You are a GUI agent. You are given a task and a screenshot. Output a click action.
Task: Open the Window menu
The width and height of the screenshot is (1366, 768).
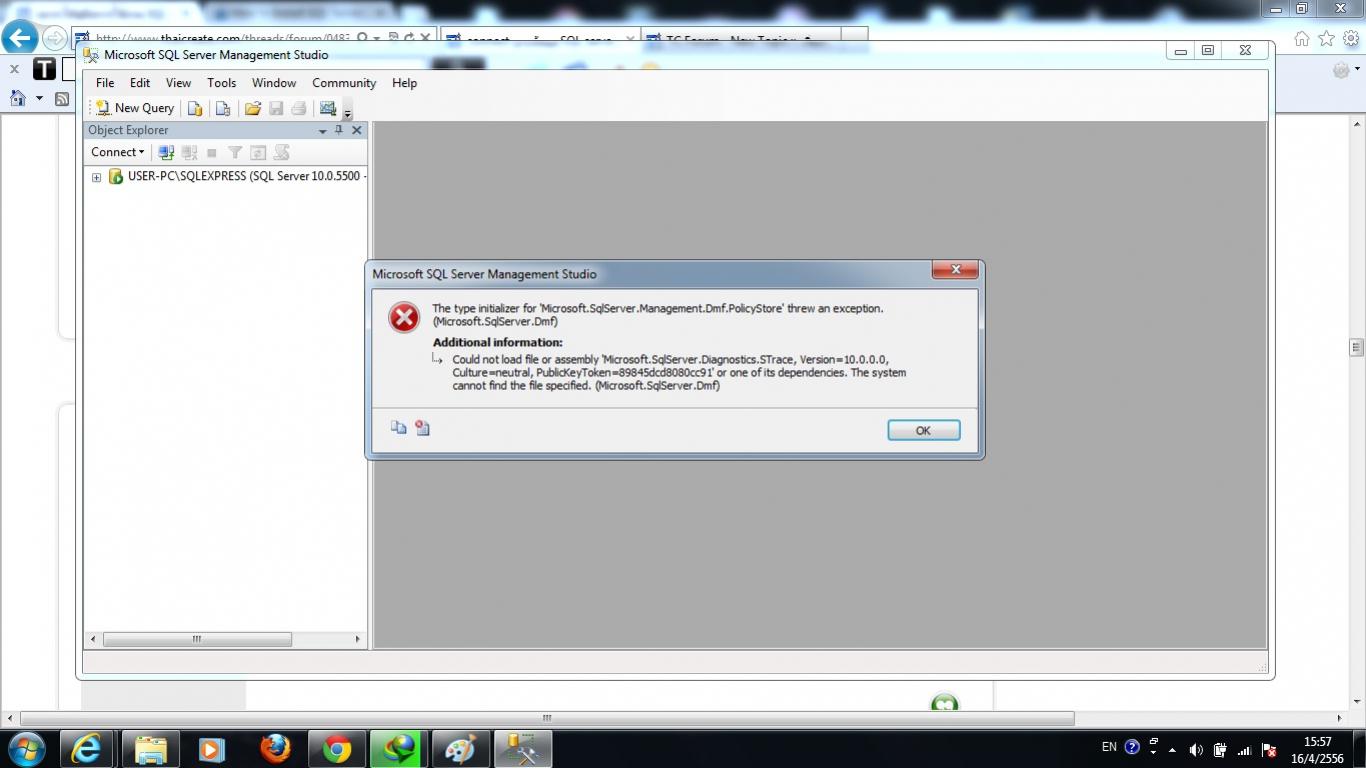(274, 83)
